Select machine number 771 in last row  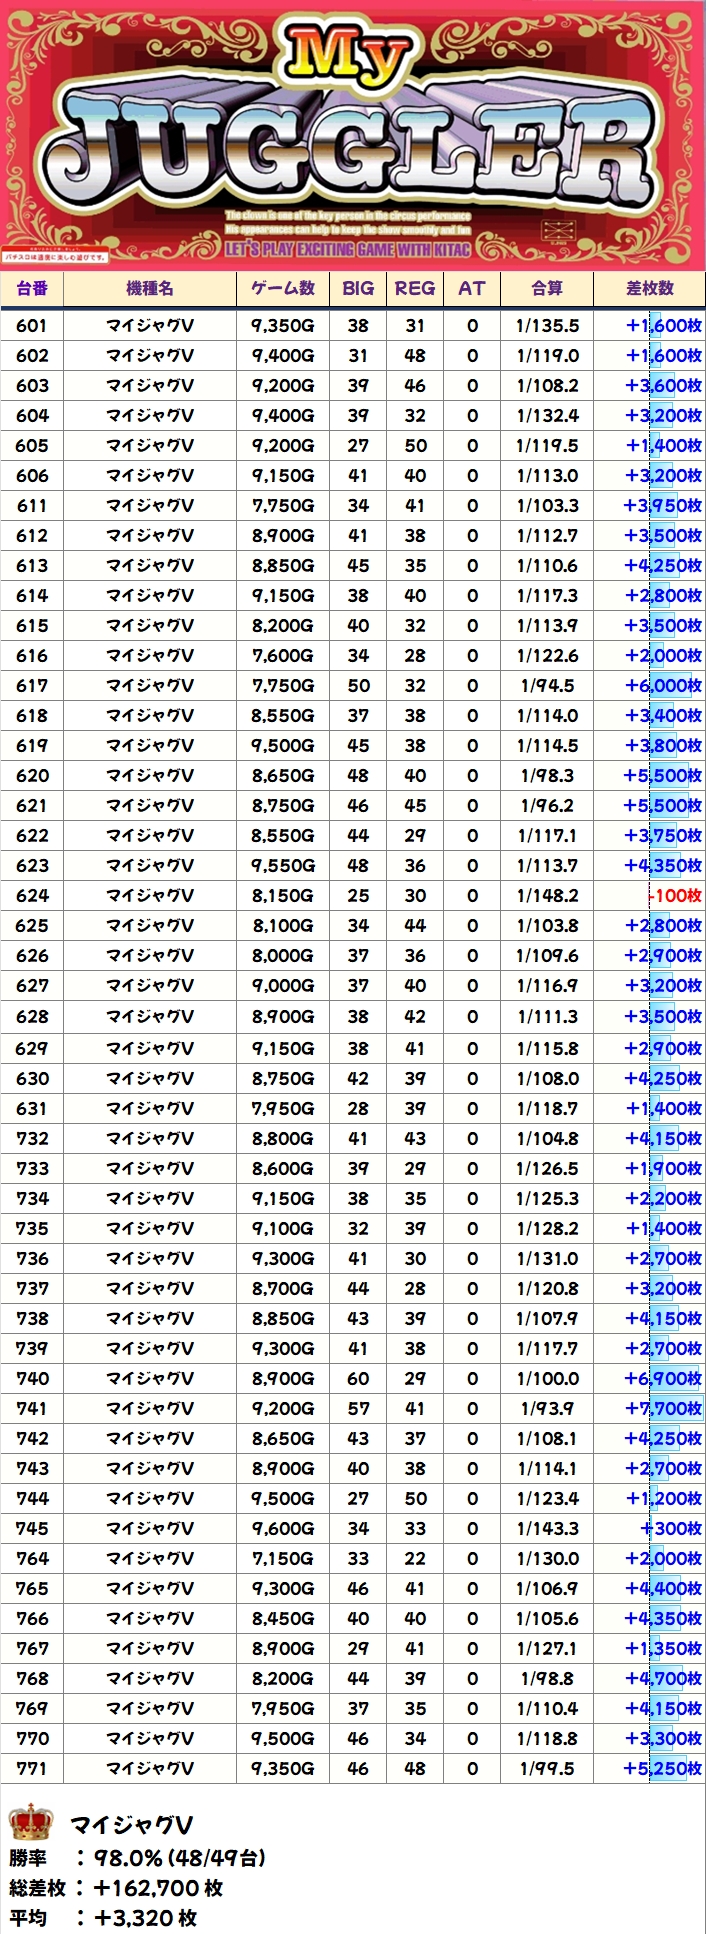pyautogui.click(x=32, y=1768)
